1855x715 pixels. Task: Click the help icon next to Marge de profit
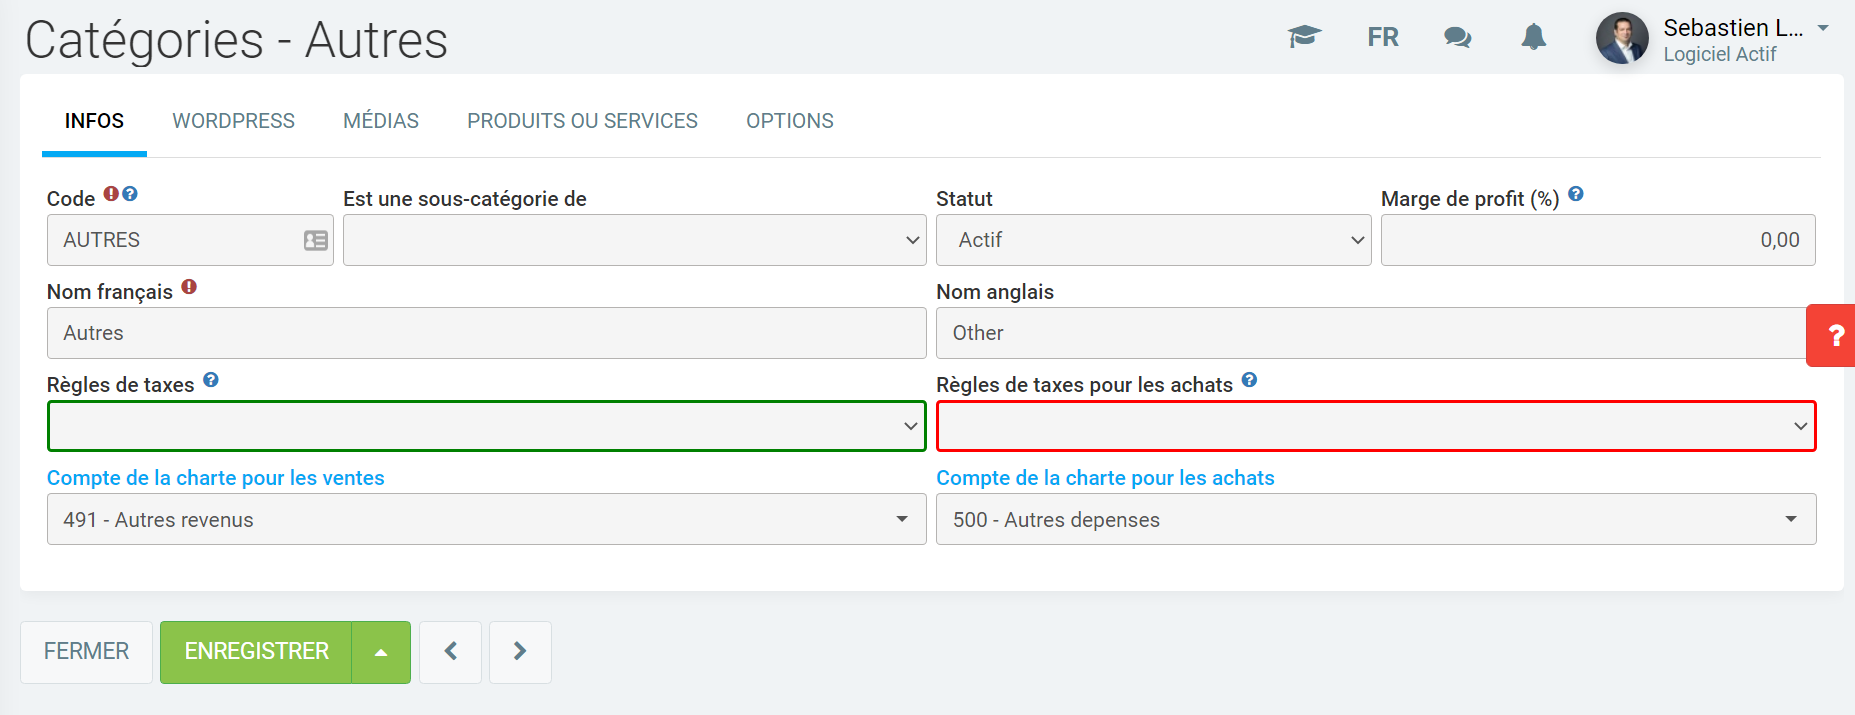point(1576,194)
